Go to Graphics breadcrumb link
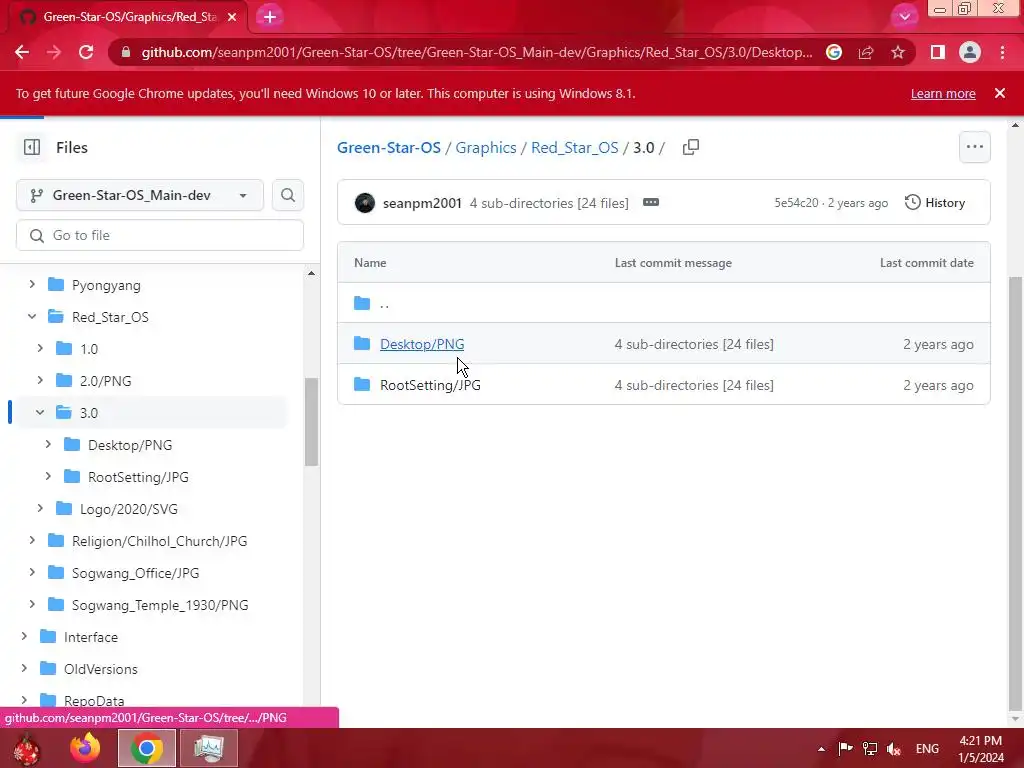The height and width of the screenshot is (768, 1024). [x=486, y=148]
